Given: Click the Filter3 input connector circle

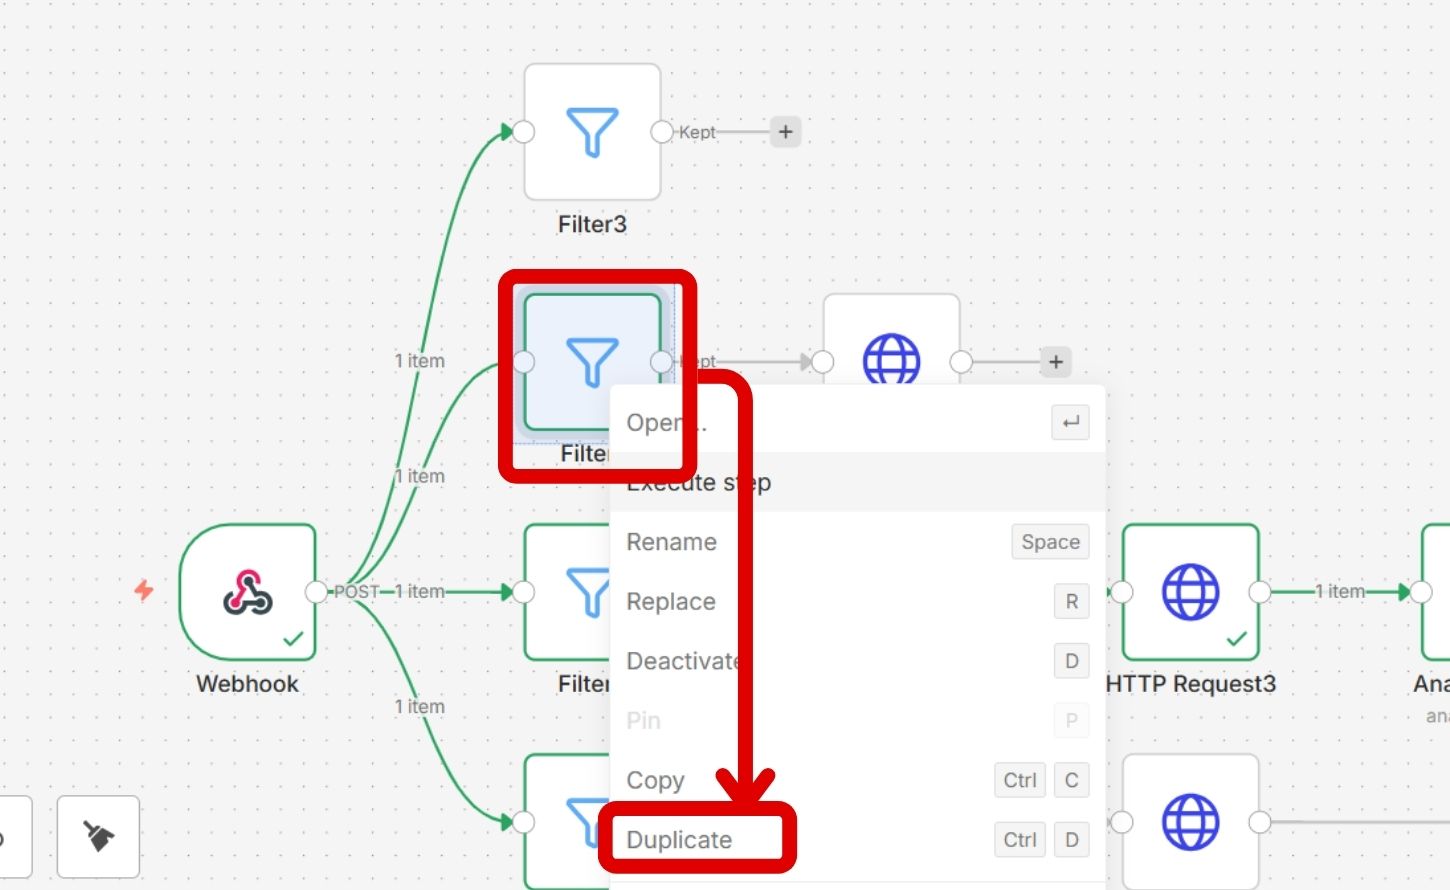Looking at the screenshot, I should (x=523, y=132).
